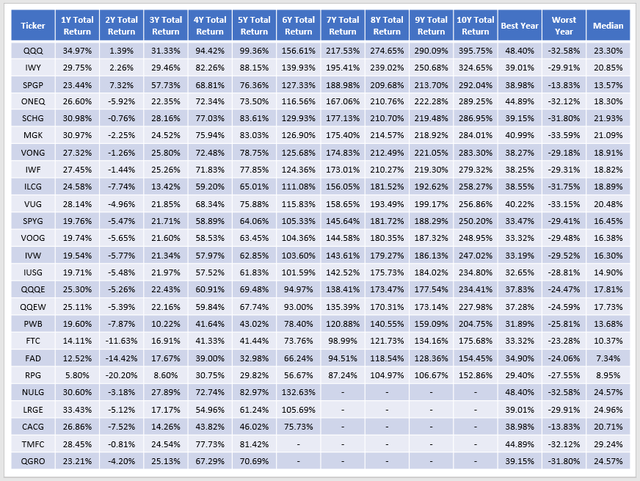The width and height of the screenshot is (640, 481).
Task: Click the VONG ticker cell
Action: pyautogui.click(x=26, y=154)
